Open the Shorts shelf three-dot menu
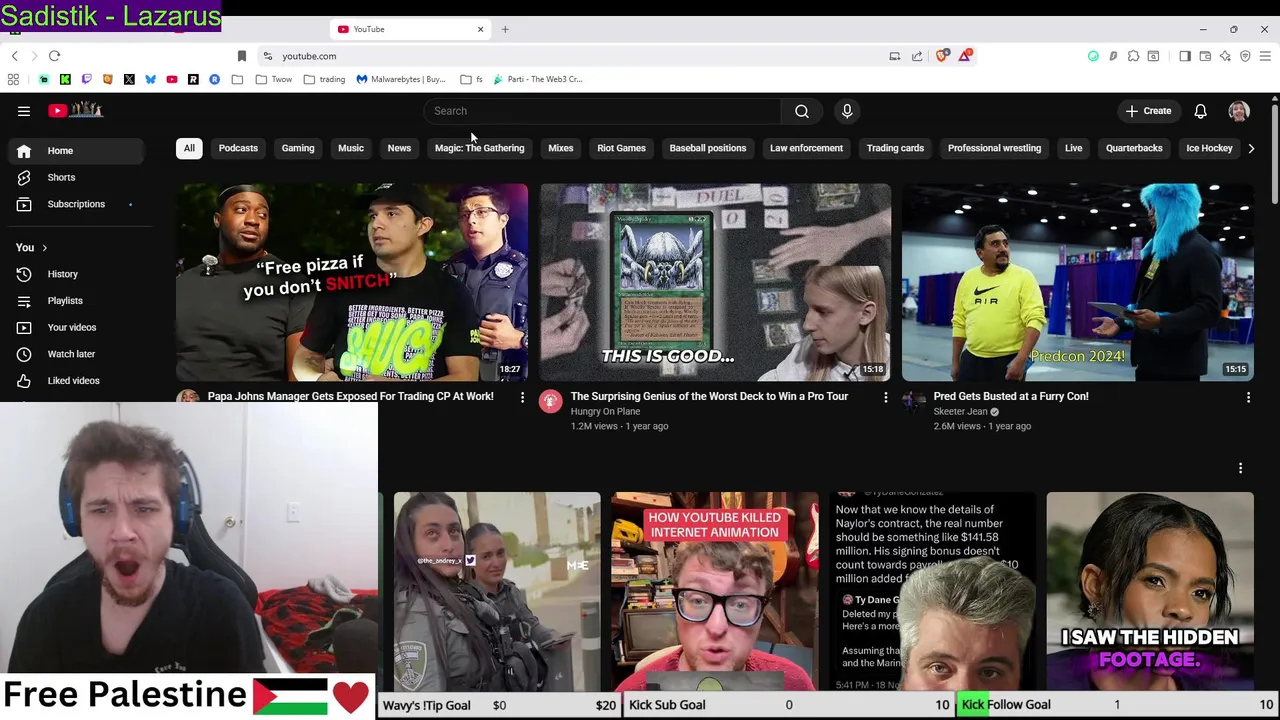Screen dimensions: 1280x720 point(1240,468)
